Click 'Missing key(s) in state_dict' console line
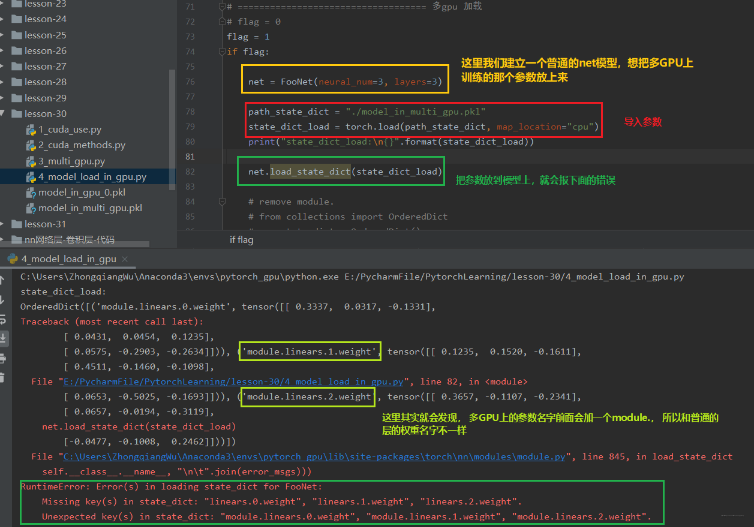754x527 pixels. tap(281, 502)
